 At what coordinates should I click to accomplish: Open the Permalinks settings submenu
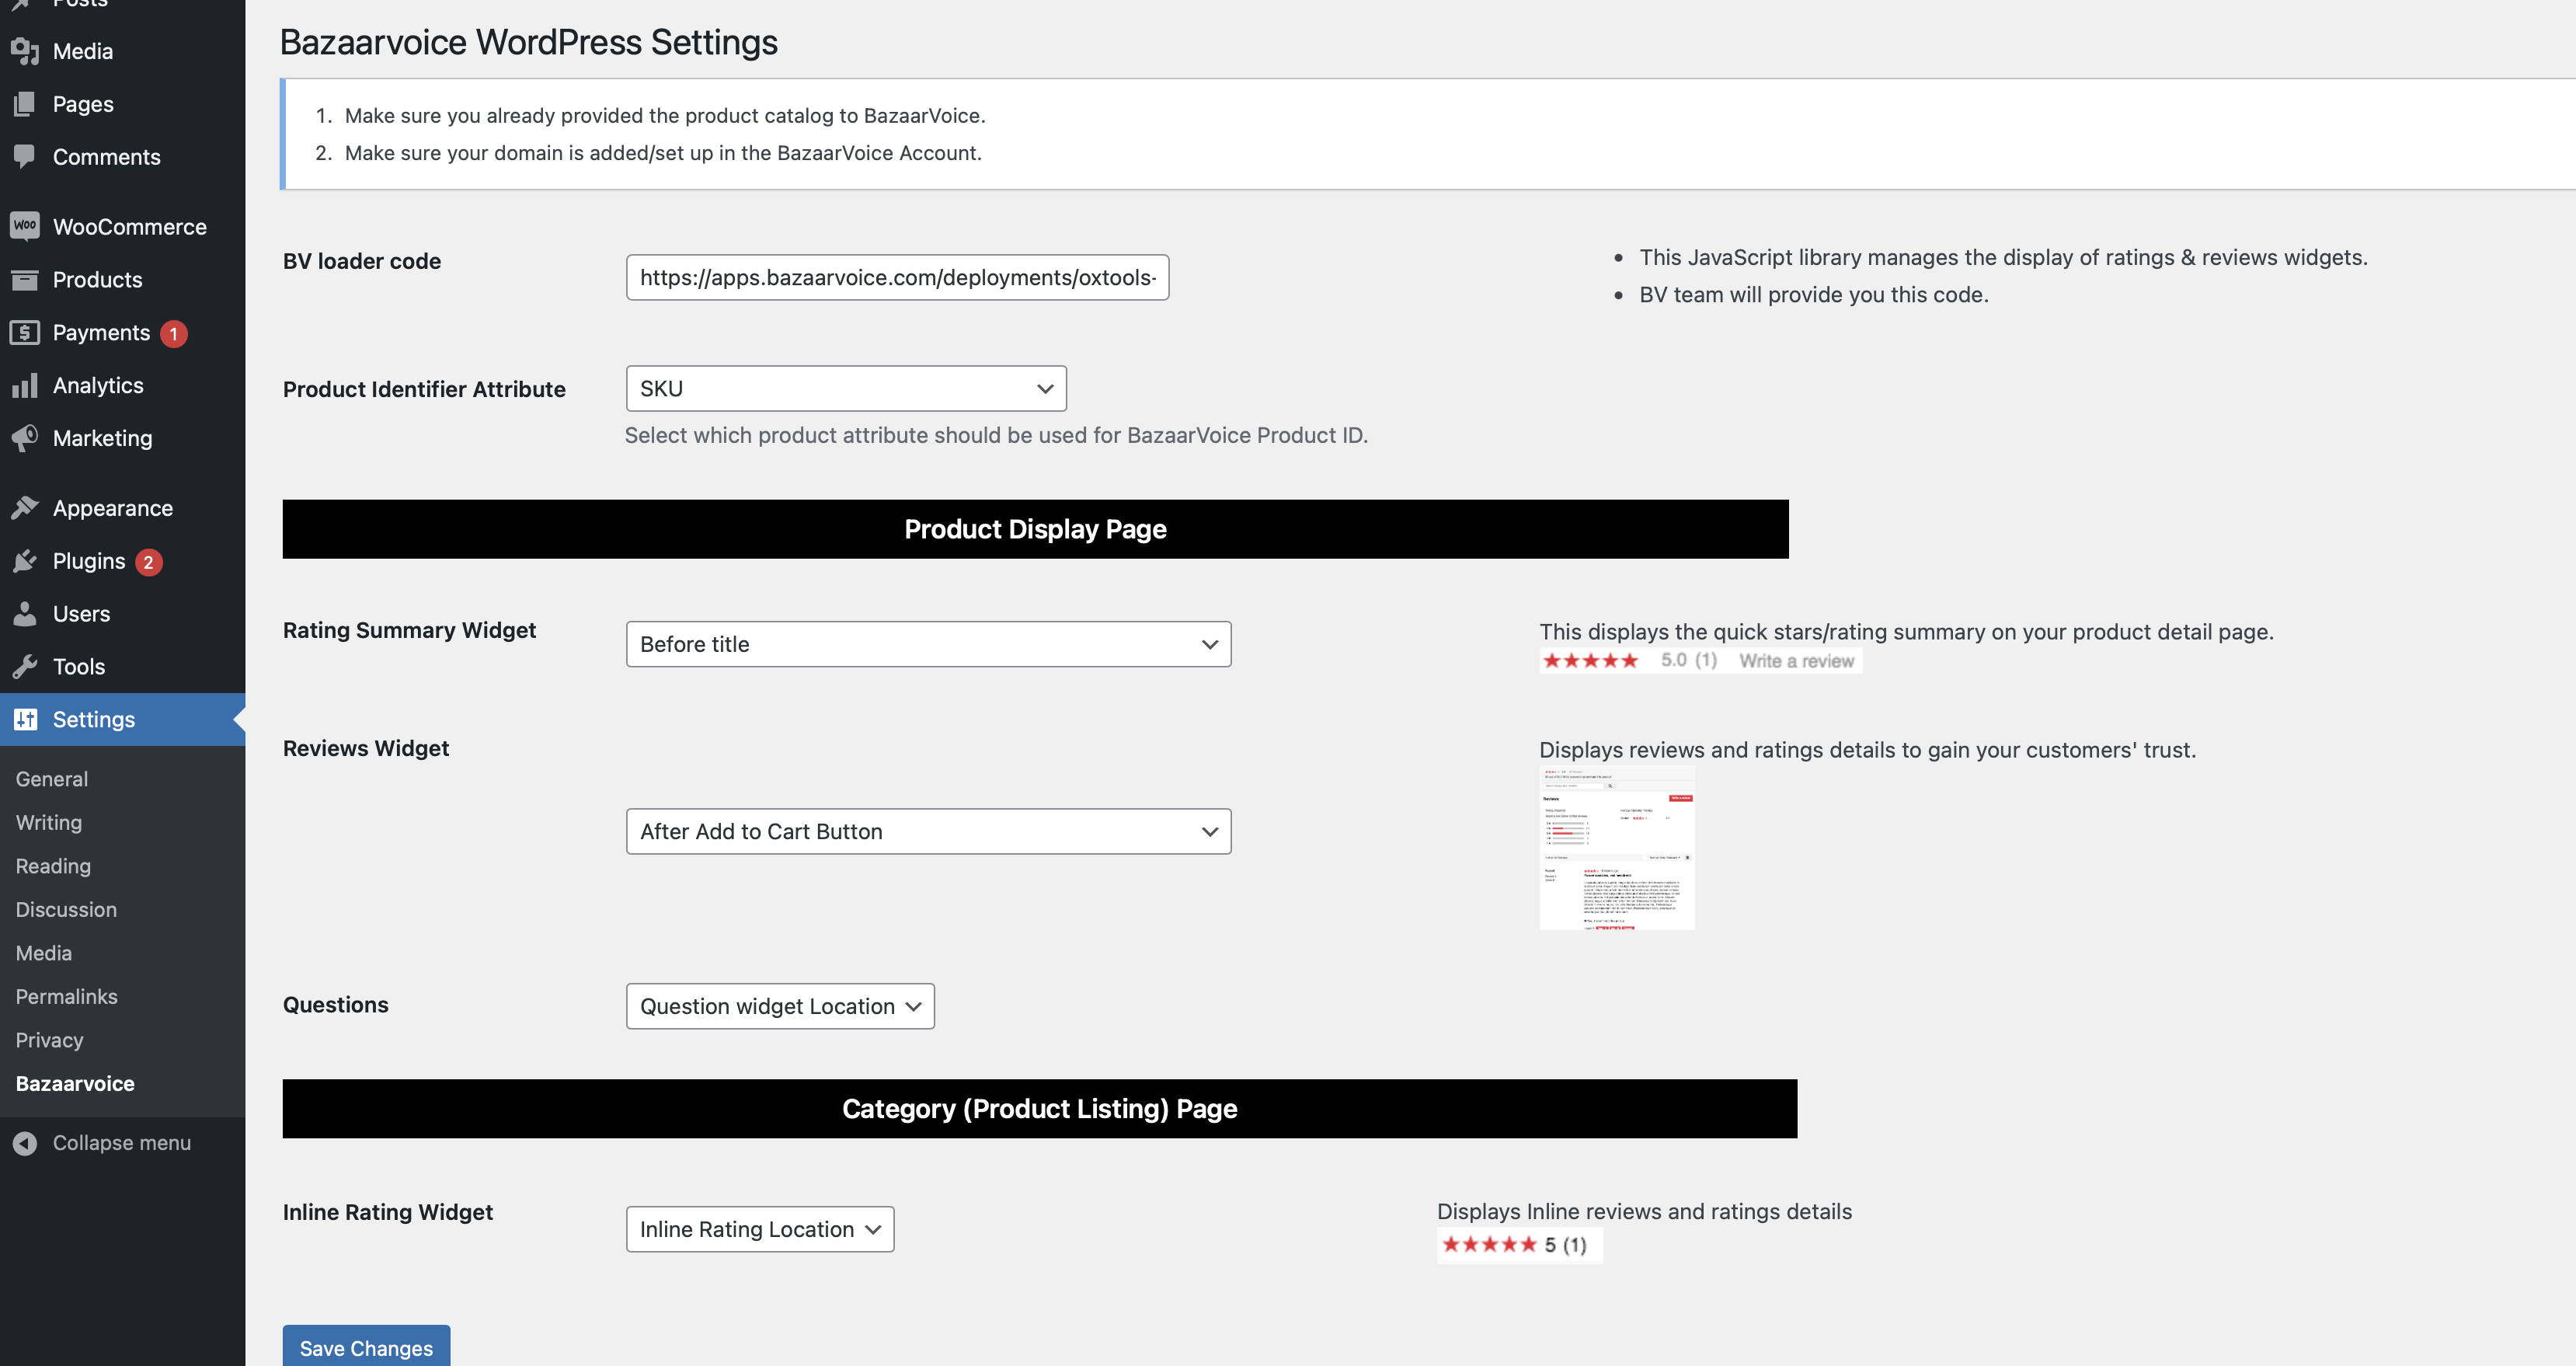(66, 997)
